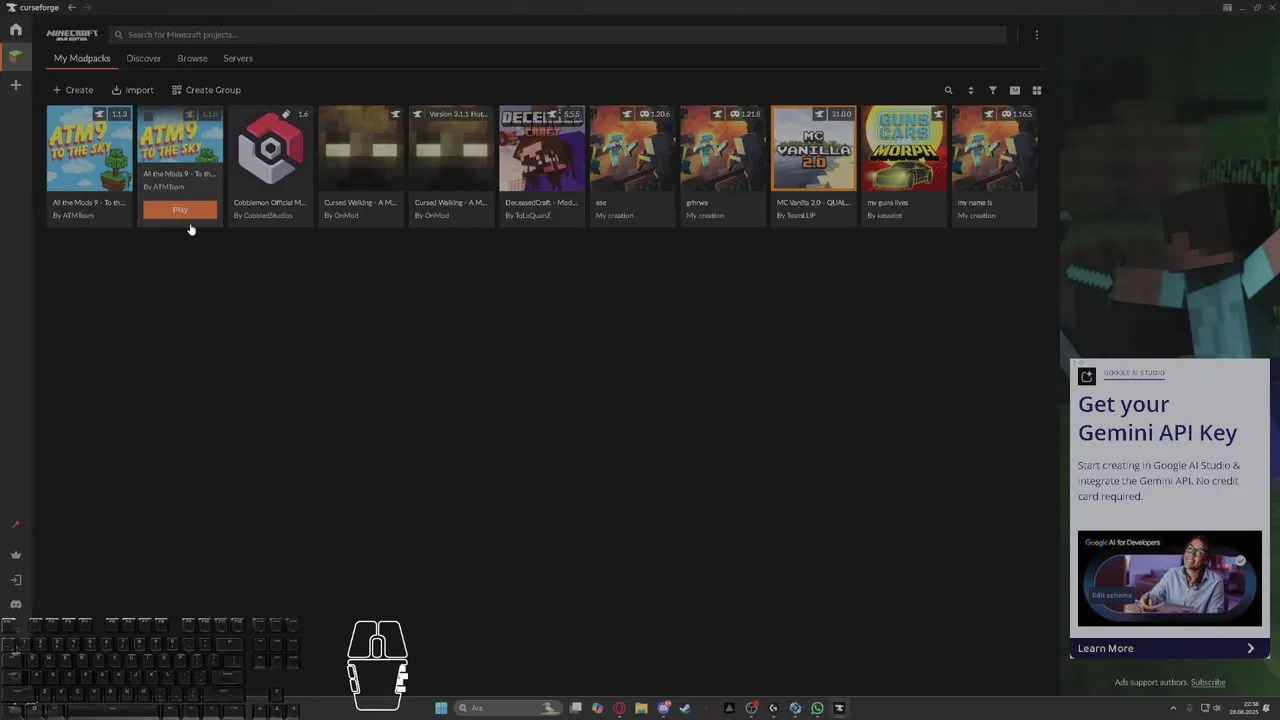
Task: Open the My Modpacks tab
Action: click(82, 58)
